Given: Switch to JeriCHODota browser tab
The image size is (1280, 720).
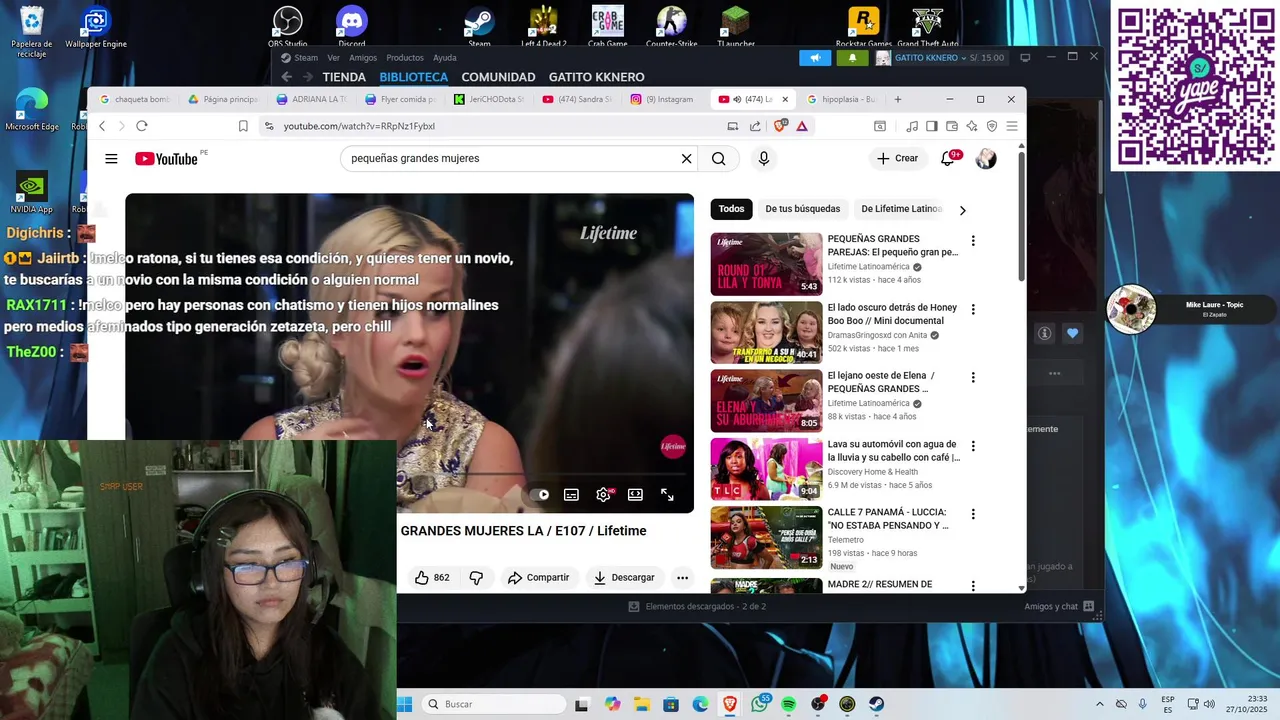Looking at the screenshot, I should point(489,99).
